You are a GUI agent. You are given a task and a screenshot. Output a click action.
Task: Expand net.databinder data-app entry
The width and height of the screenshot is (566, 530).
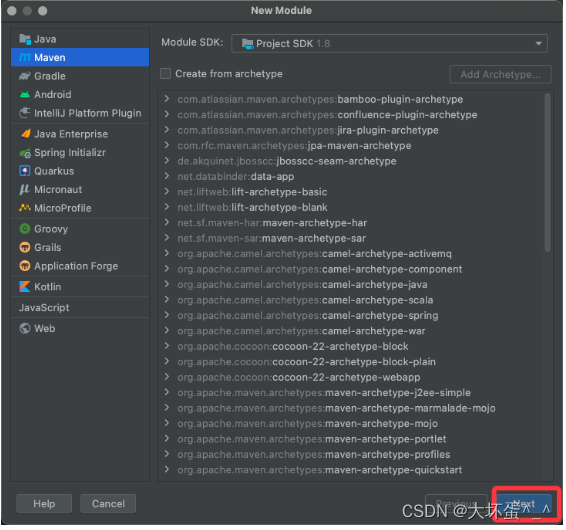167,176
